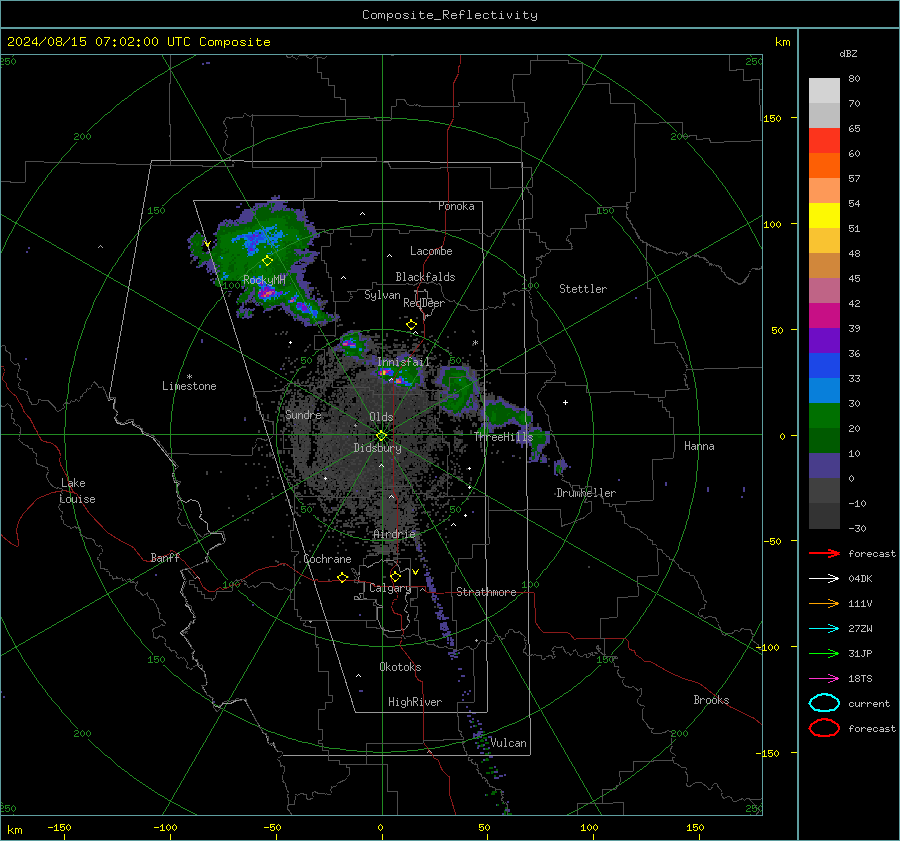Click the Drumheller city label

pyautogui.click(x=586, y=493)
